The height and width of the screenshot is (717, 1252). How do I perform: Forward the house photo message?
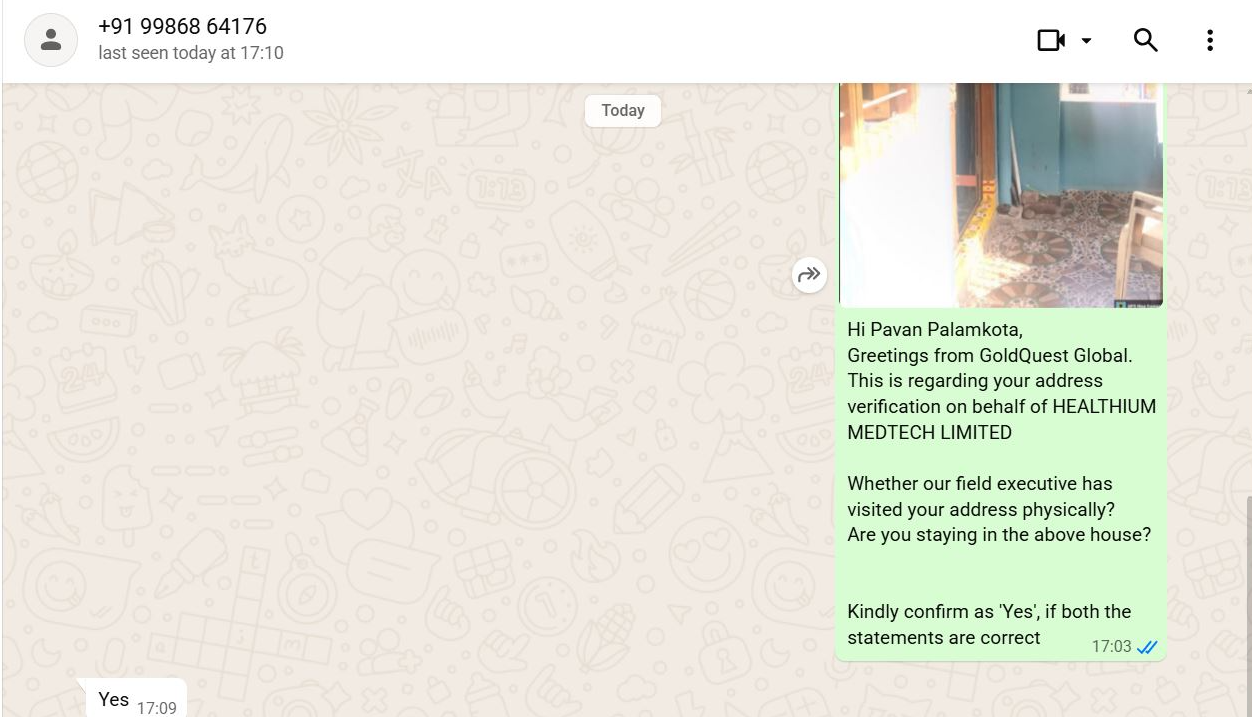pos(809,274)
